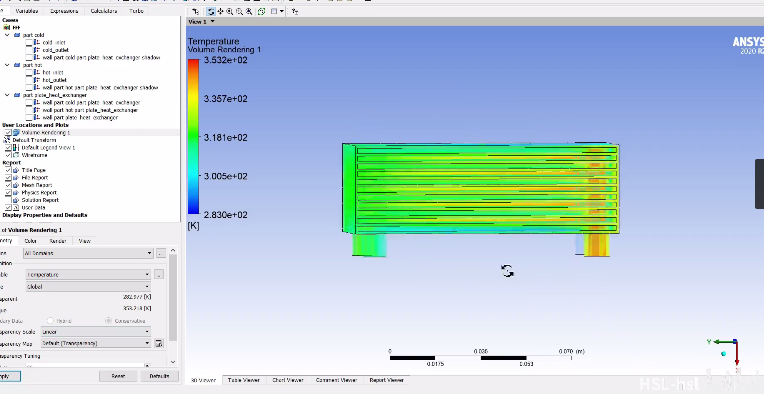The height and width of the screenshot is (394, 764).
Task: Click the Defaults button
Action: tap(159, 376)
